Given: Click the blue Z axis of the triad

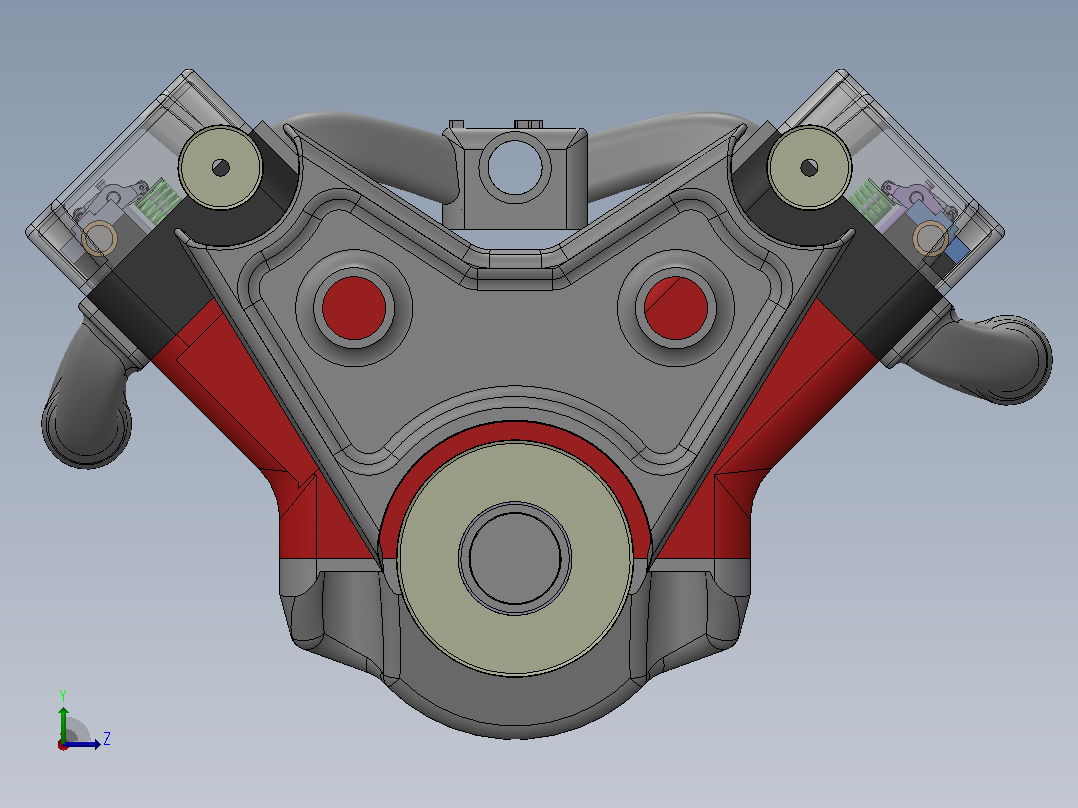Looking at the screenshot, I should click(82, 744).
